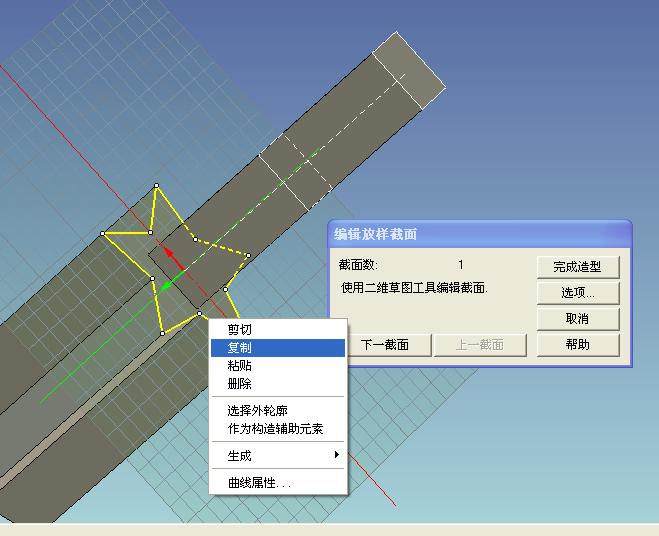Open 曲线属性... from the context menu
The height and width of the screenshot is (536, 659).
[x=277, y=483]
